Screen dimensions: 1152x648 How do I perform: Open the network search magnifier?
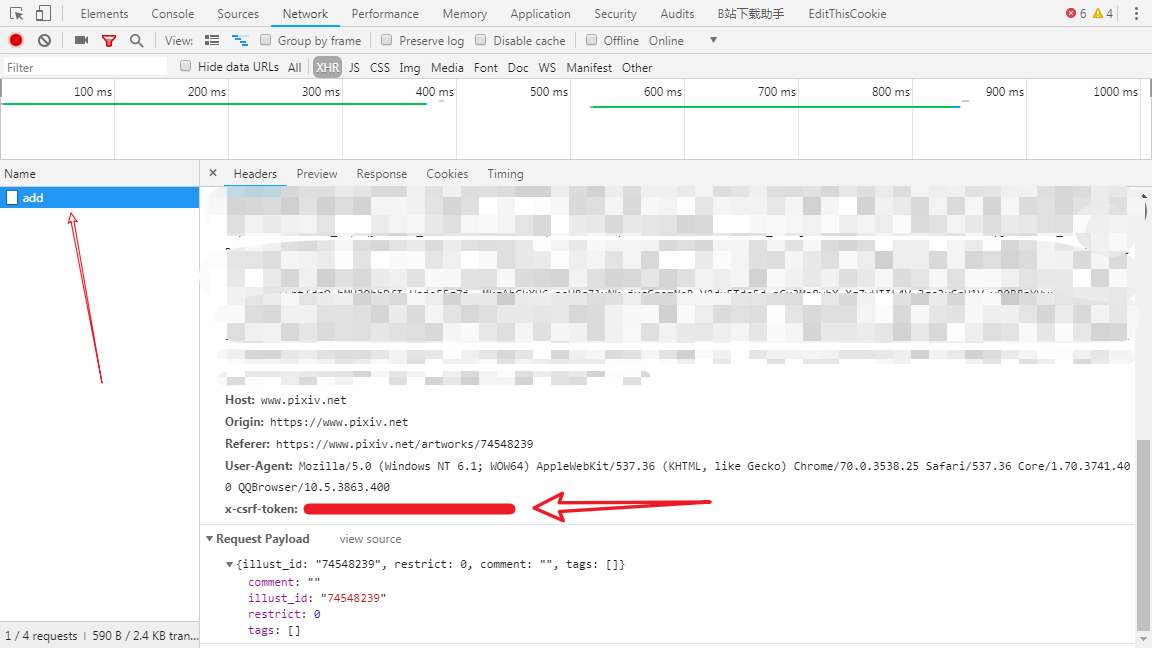pyautogui.click(x=137, y=41)
